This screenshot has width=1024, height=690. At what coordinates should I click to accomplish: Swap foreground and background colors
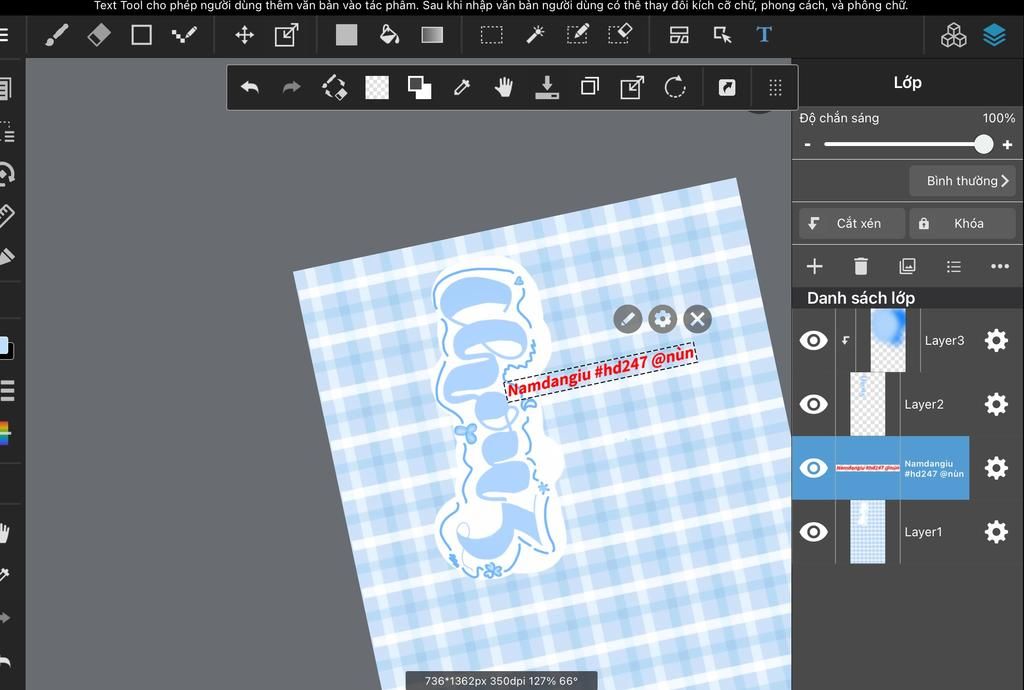(419, 87)
